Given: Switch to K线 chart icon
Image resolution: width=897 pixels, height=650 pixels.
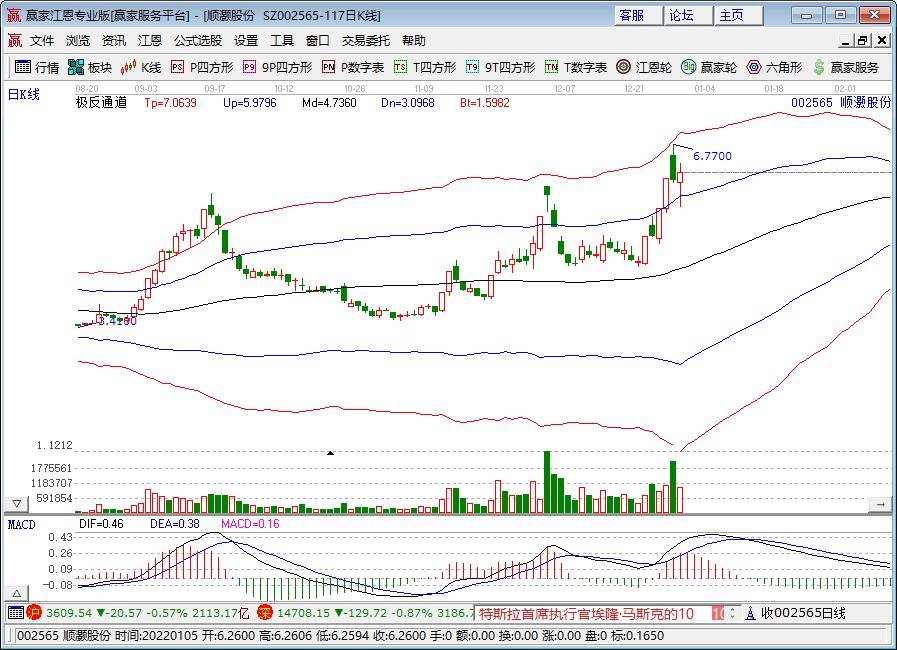Looking at the screenshot, I should pyautogui.click(x=128, y=67).
